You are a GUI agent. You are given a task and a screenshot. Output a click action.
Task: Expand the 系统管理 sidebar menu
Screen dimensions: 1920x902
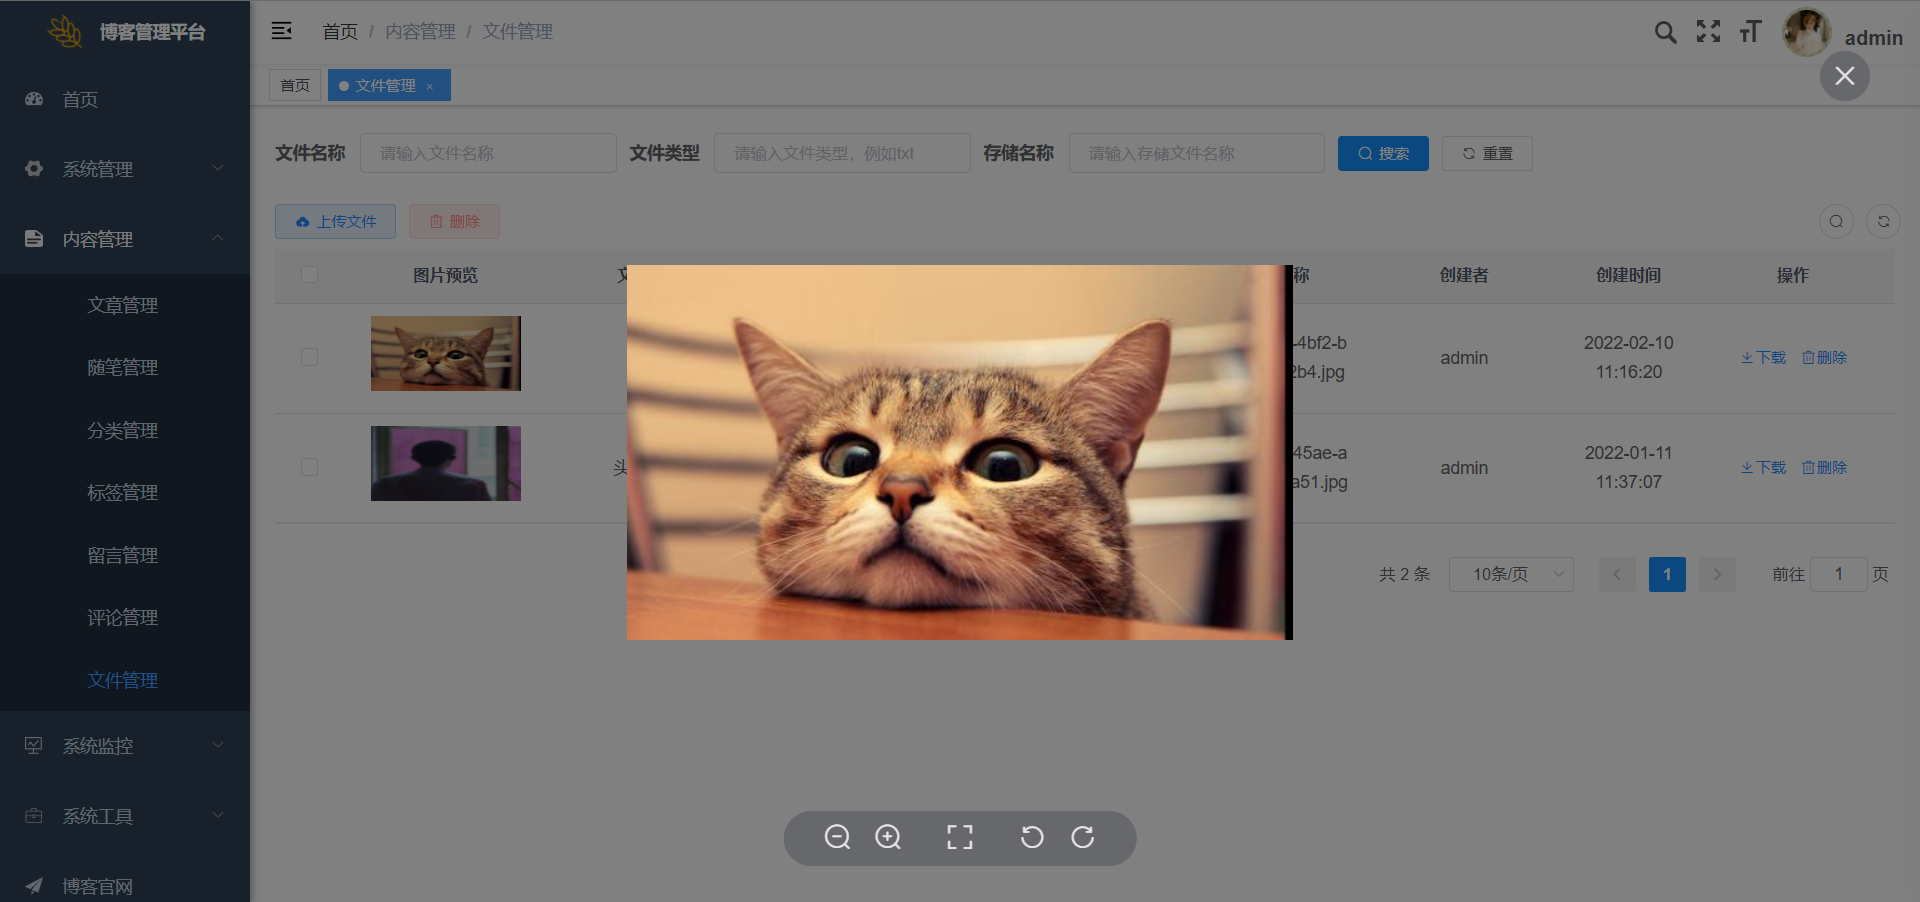coord(124,169)
